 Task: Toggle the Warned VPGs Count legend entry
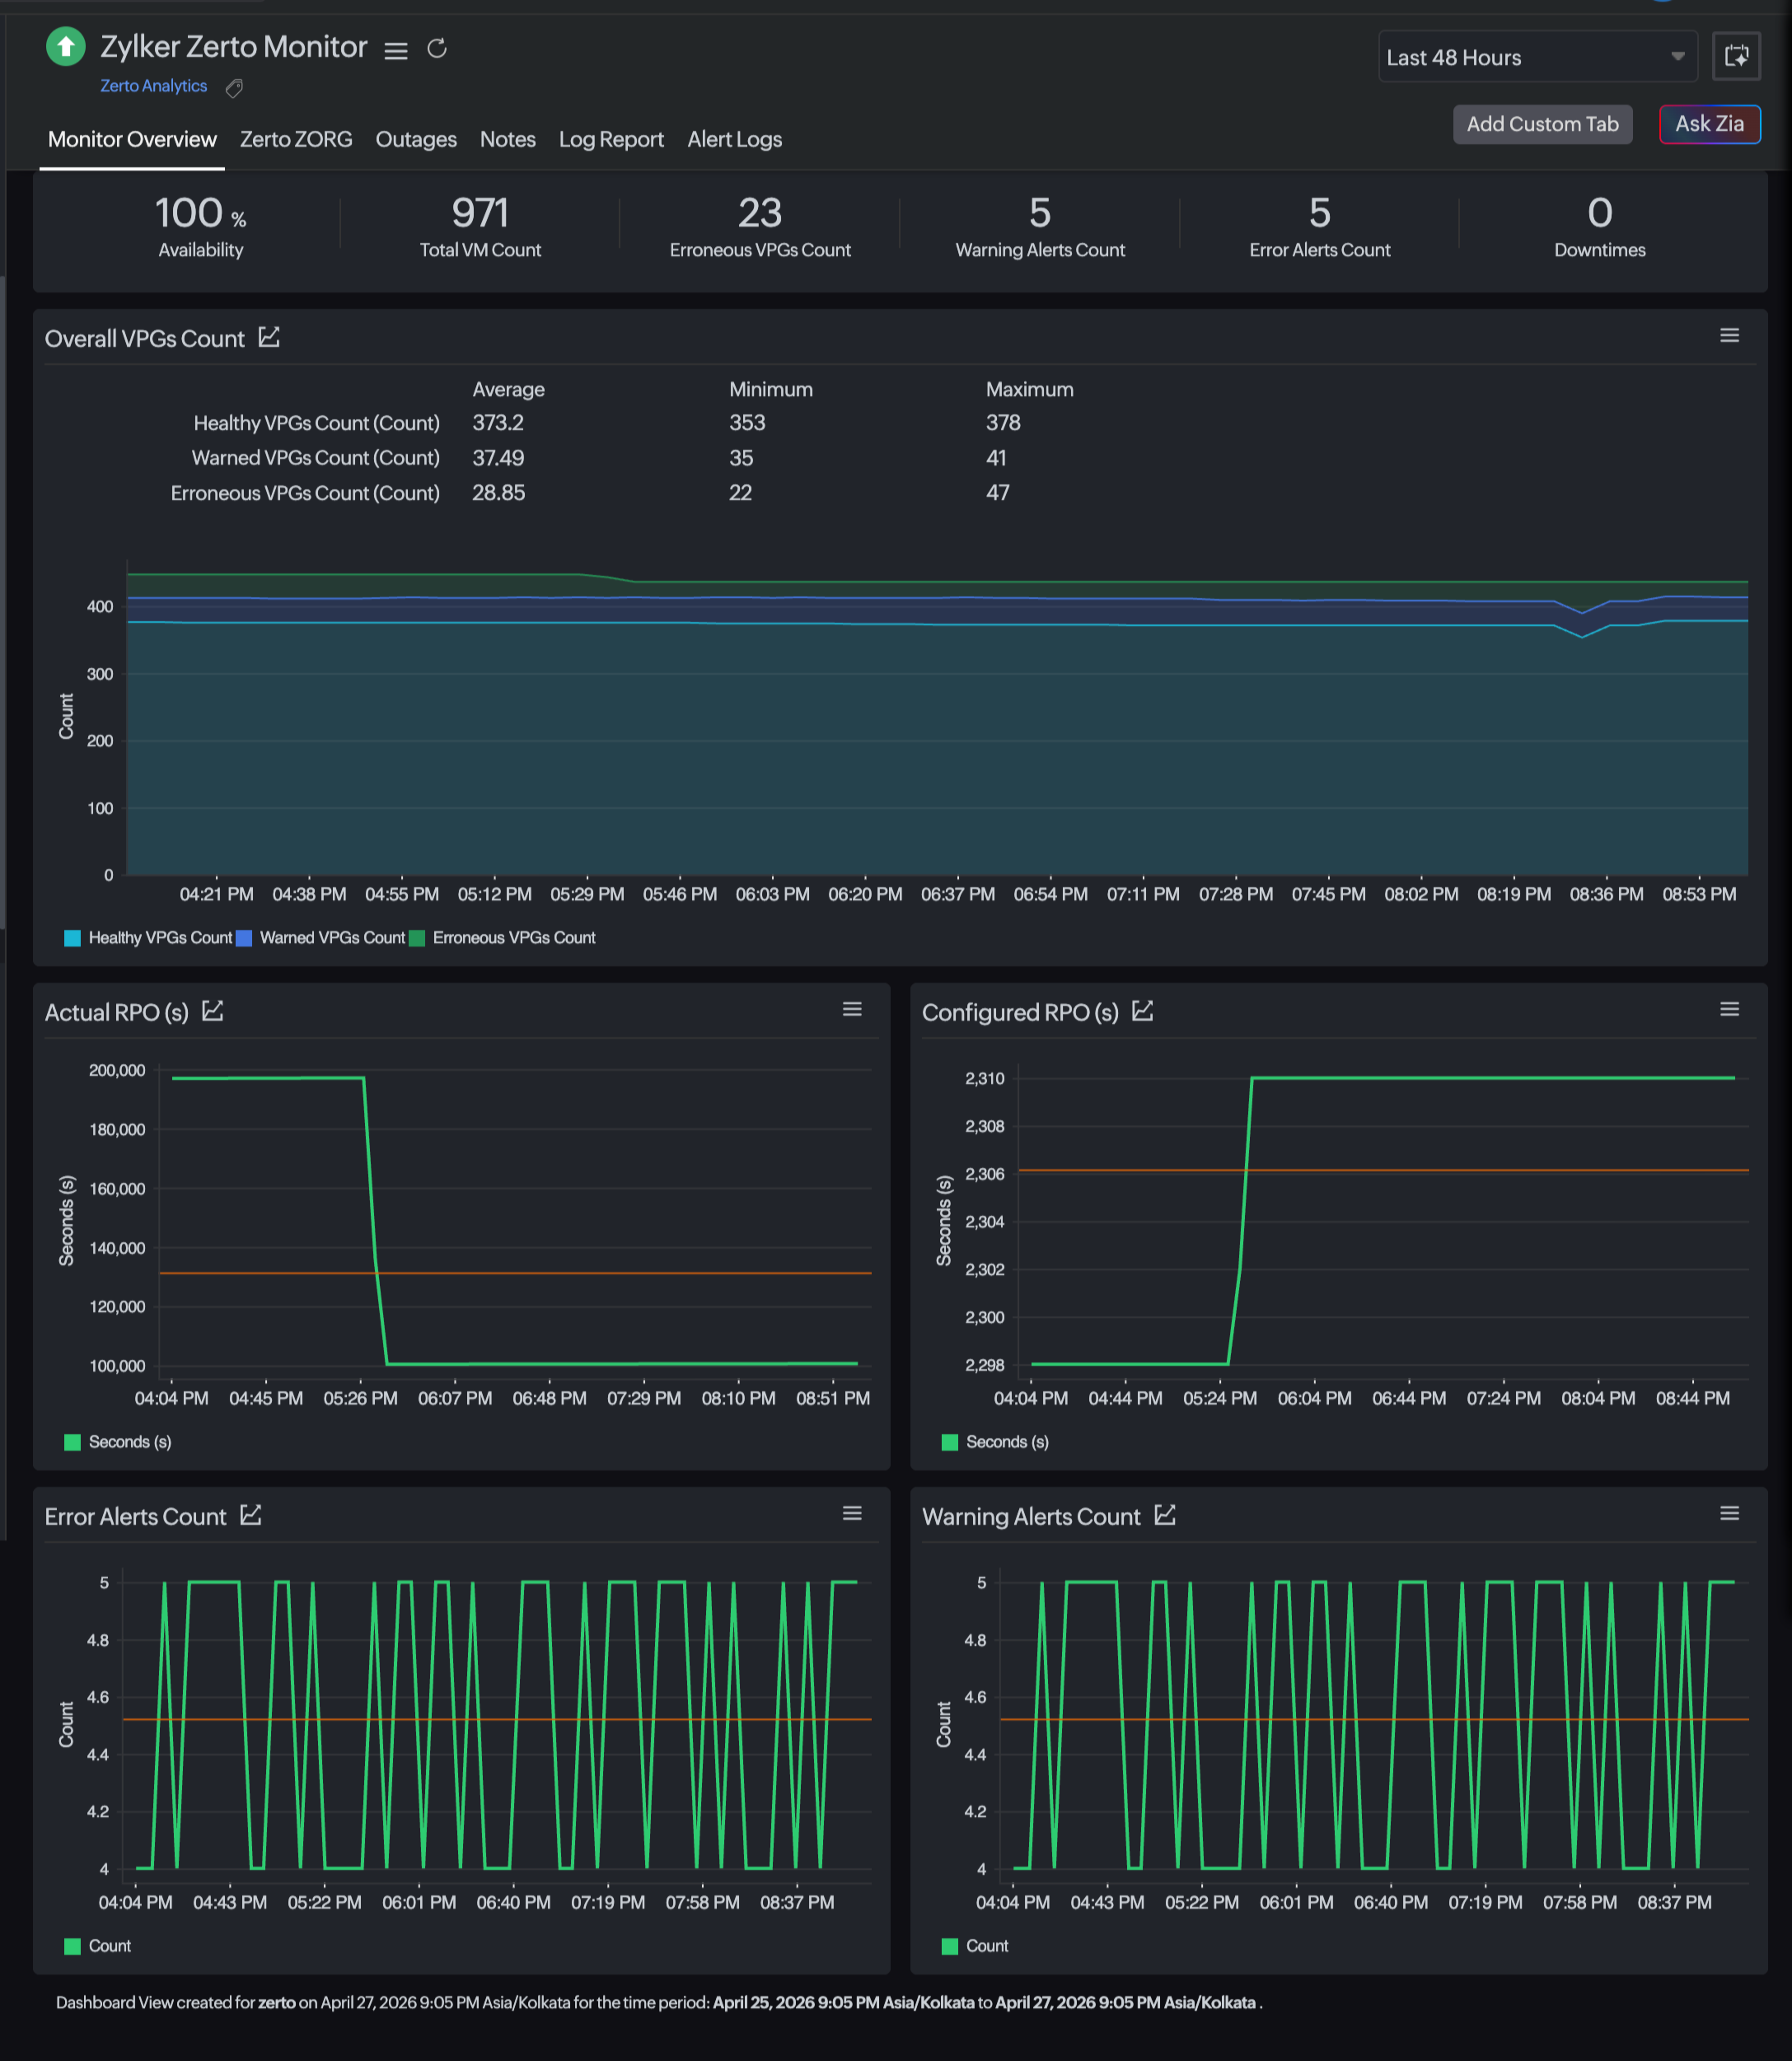point(323,937)
